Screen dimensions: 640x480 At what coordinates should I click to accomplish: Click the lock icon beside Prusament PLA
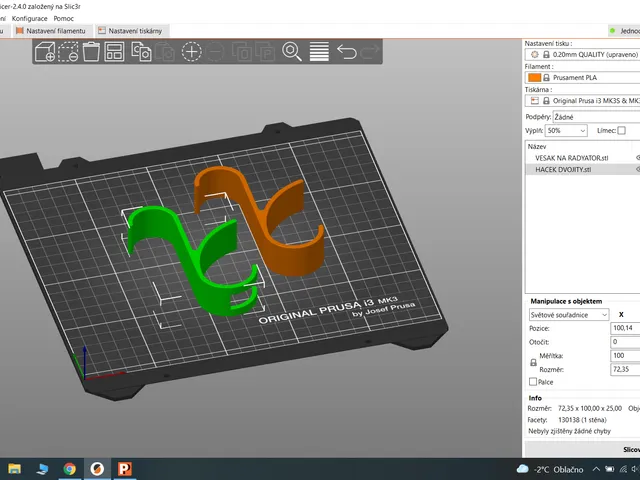(546, 78)
